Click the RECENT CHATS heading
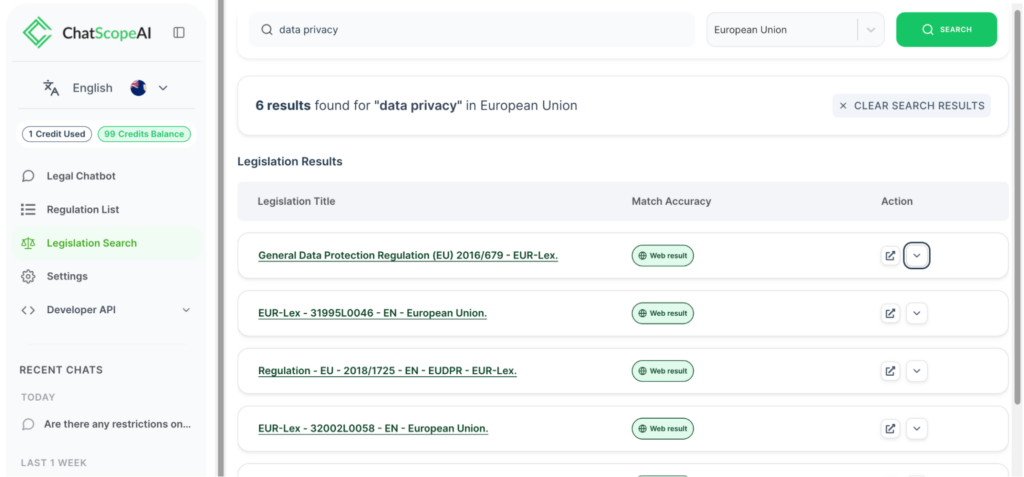Screen dimensions: 1024x477 coord(61,370)
